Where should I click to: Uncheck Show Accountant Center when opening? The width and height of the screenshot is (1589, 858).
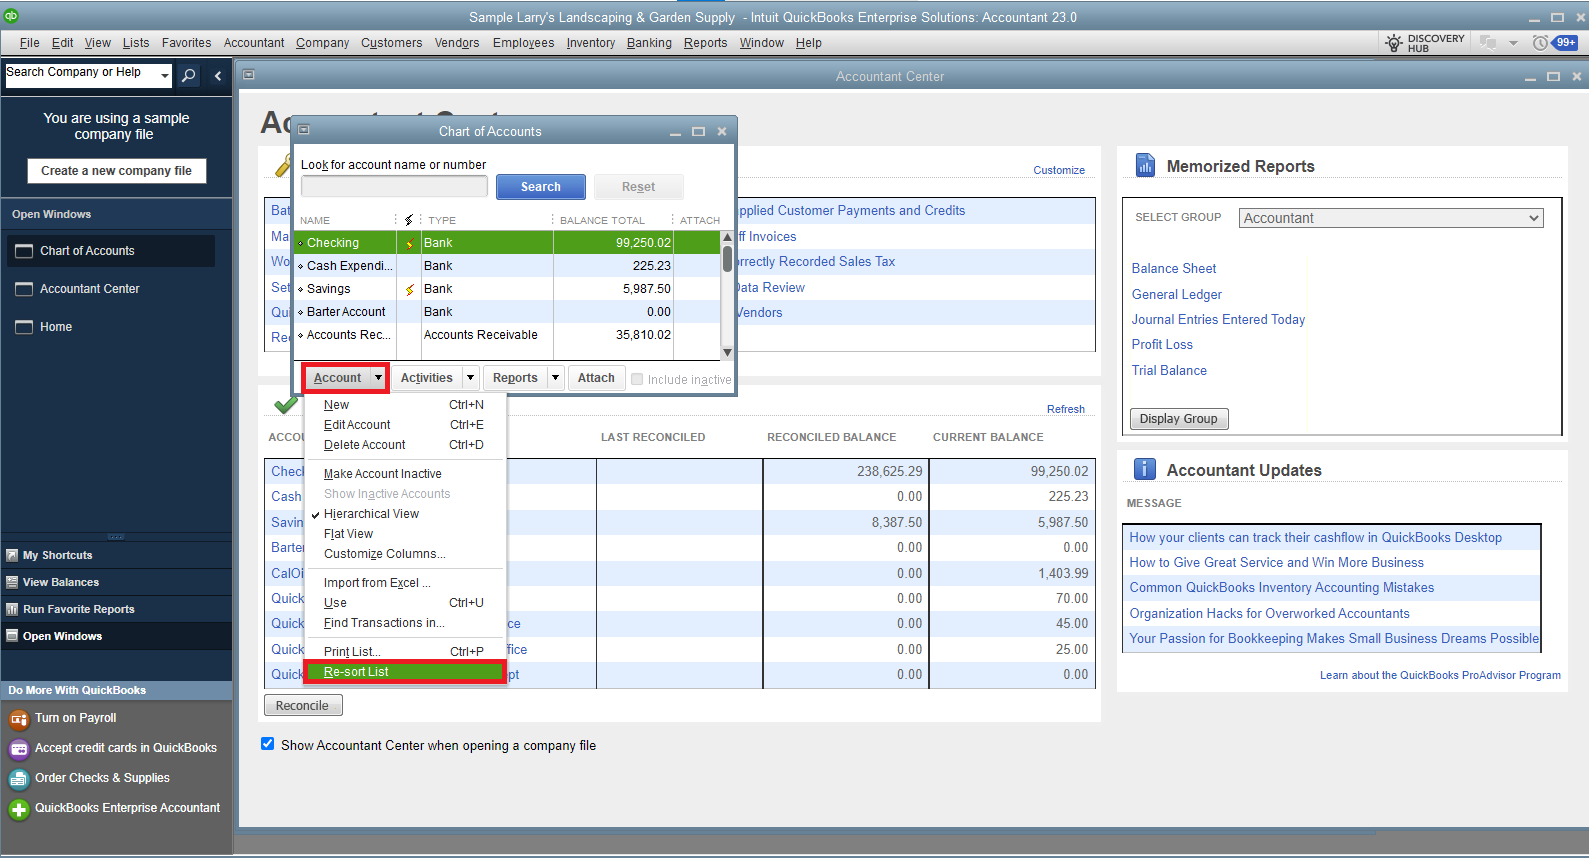[x=267, y=744]
